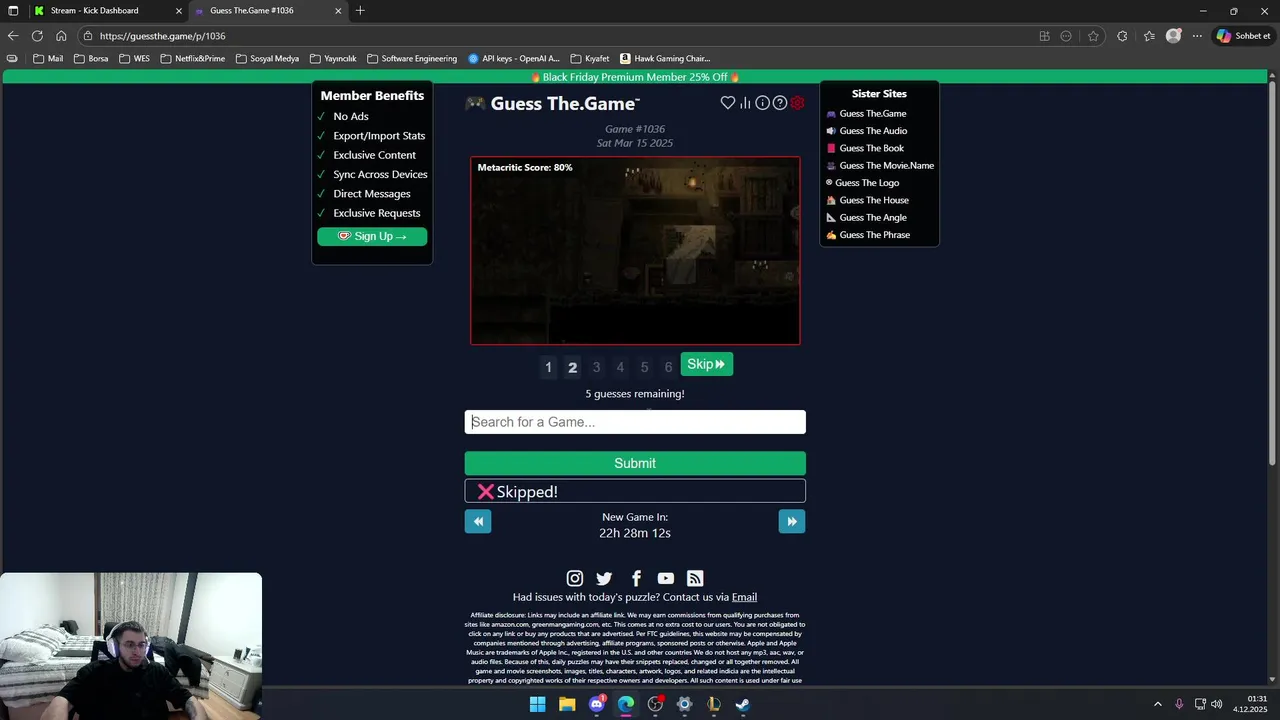
Task: Open the Borsa bookmarks folder
Action: [90, 59]
